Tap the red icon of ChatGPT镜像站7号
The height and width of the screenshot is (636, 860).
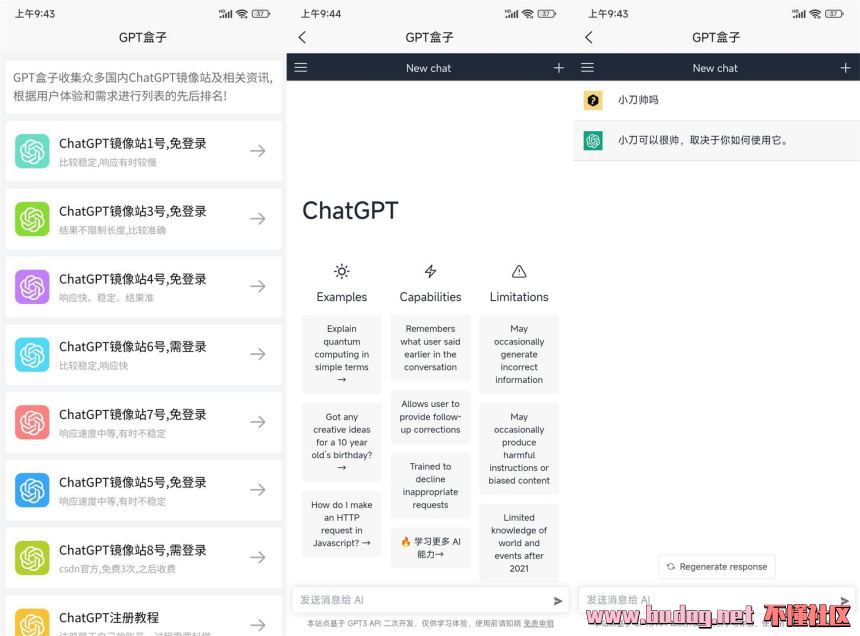[x=32, y=422]
